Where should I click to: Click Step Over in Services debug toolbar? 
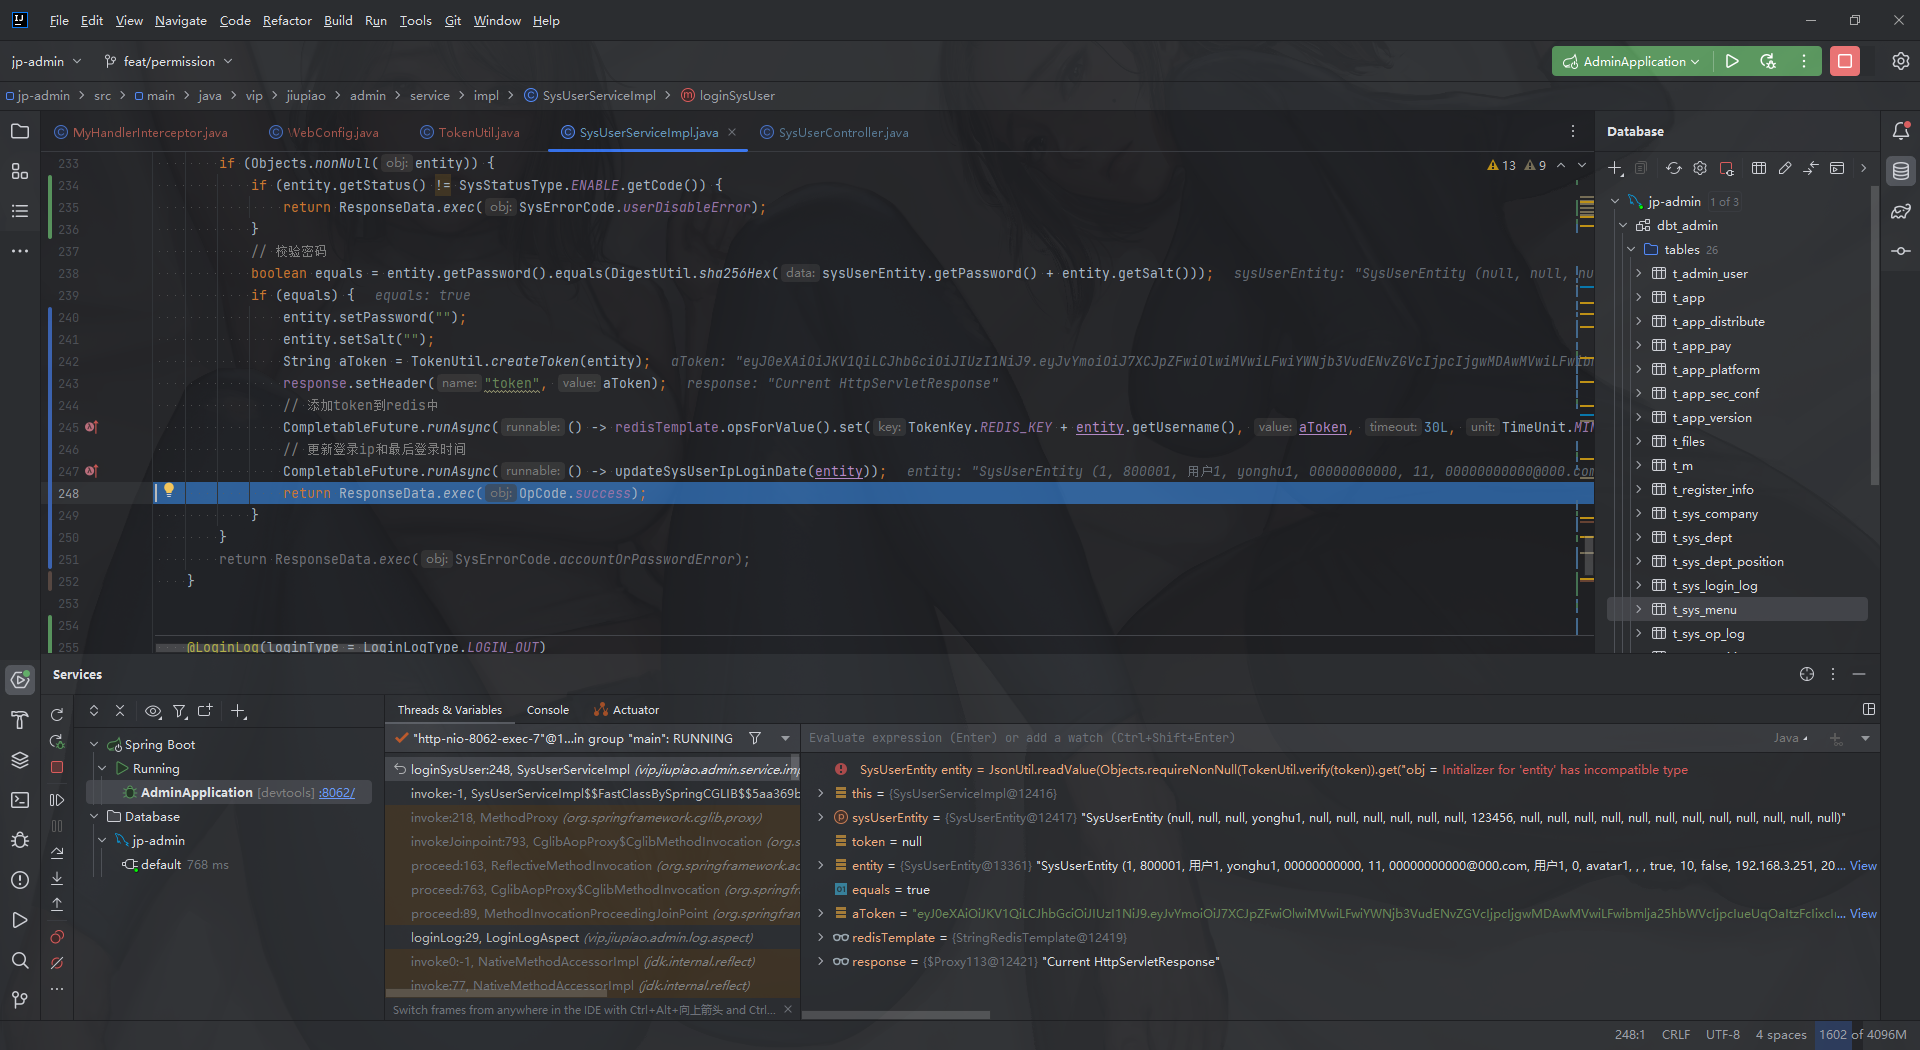[57, 853]
